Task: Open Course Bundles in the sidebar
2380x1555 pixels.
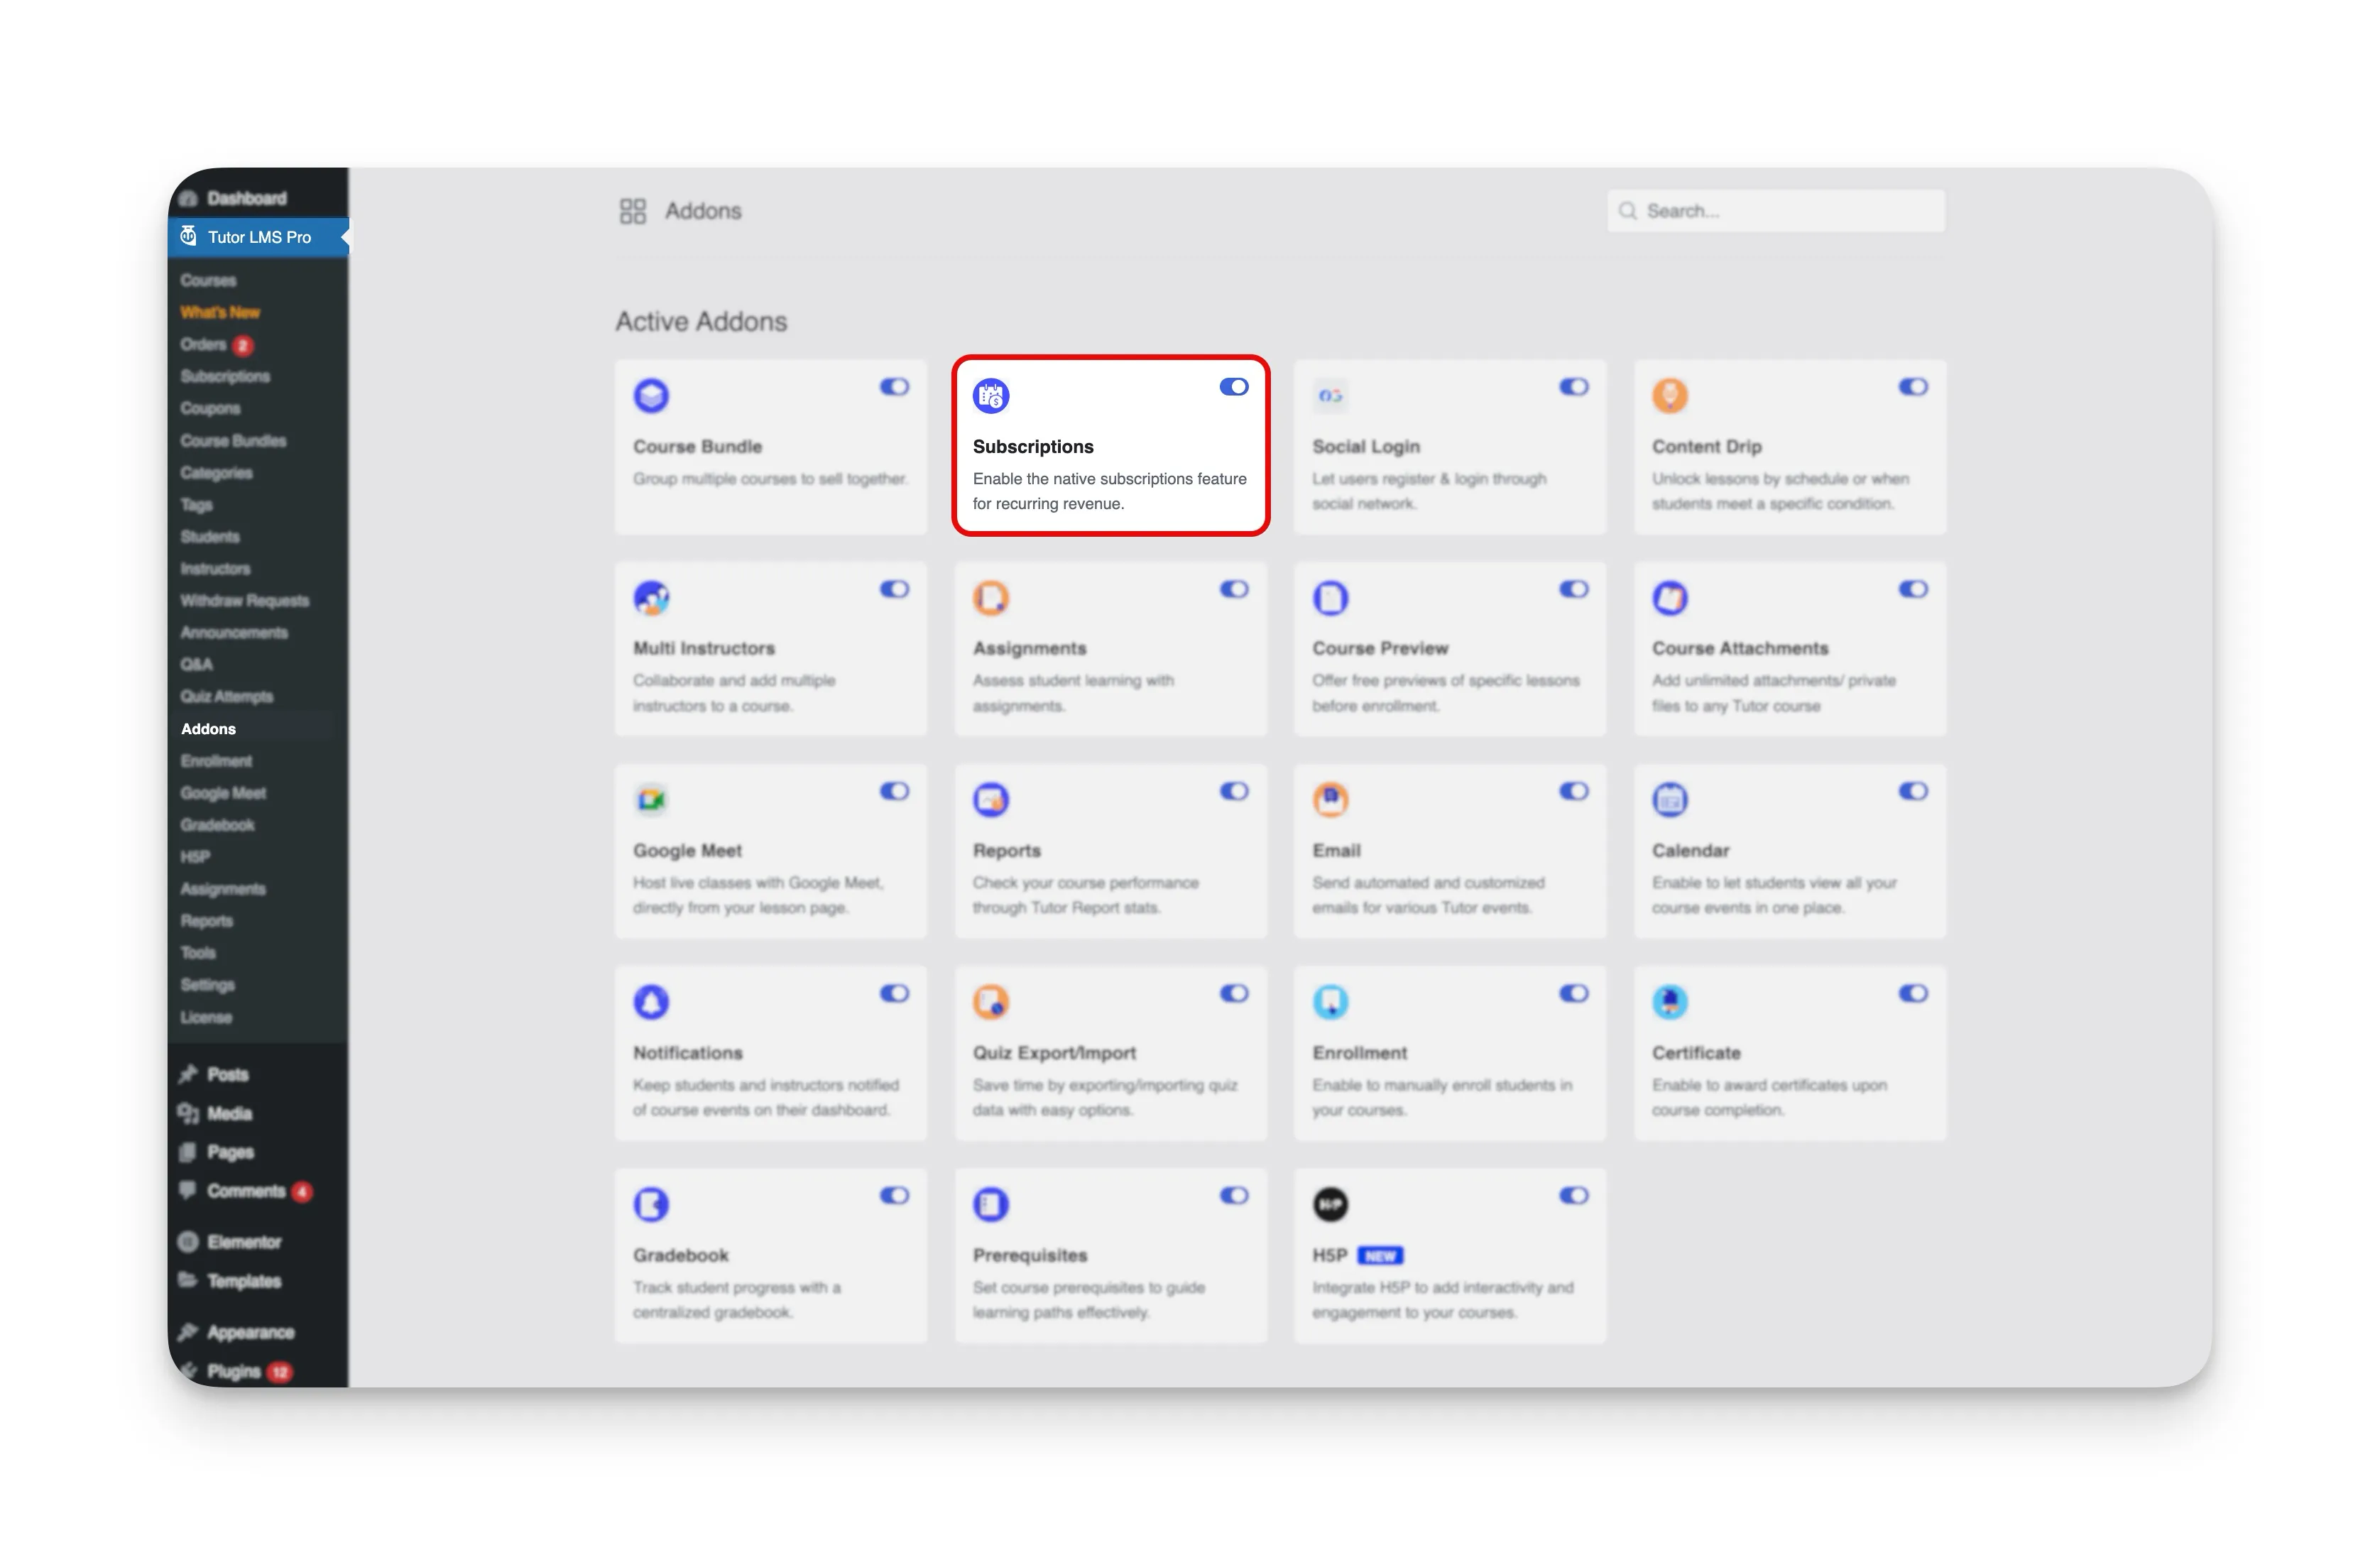Action: [233, 440]
